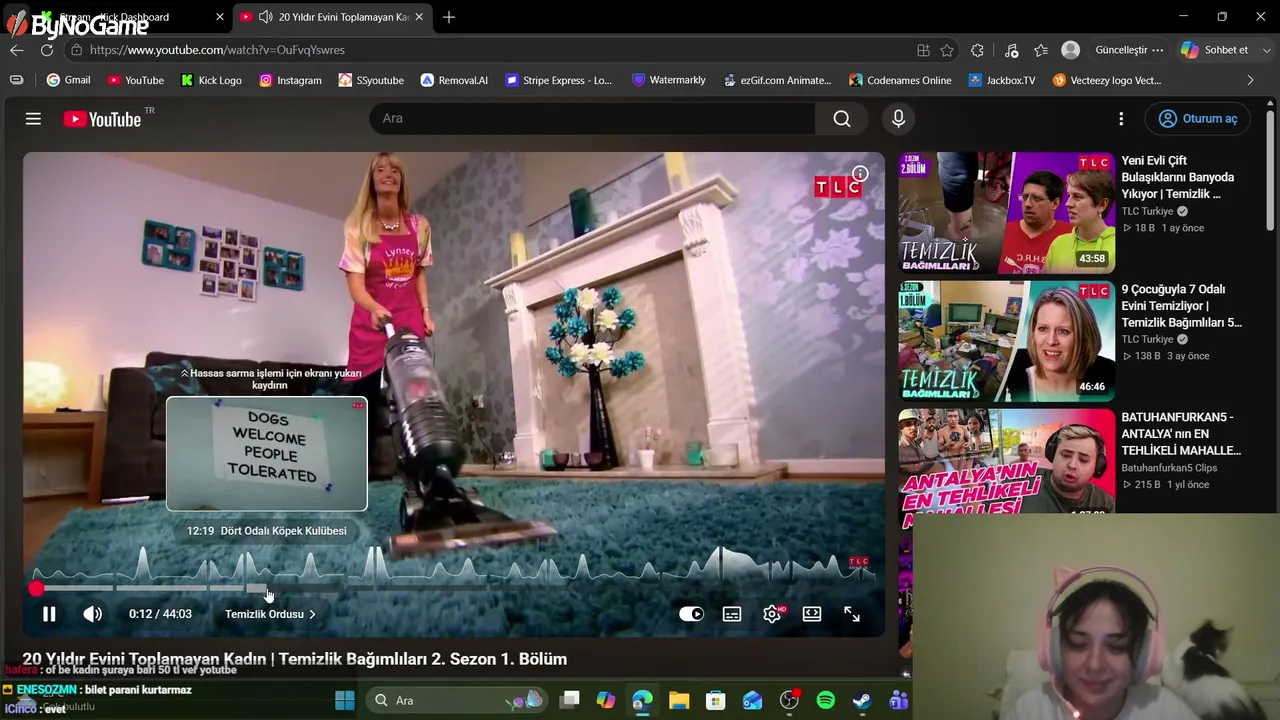
Task: Open the Removal.AI bookmark
Action: tap(454, 80)
